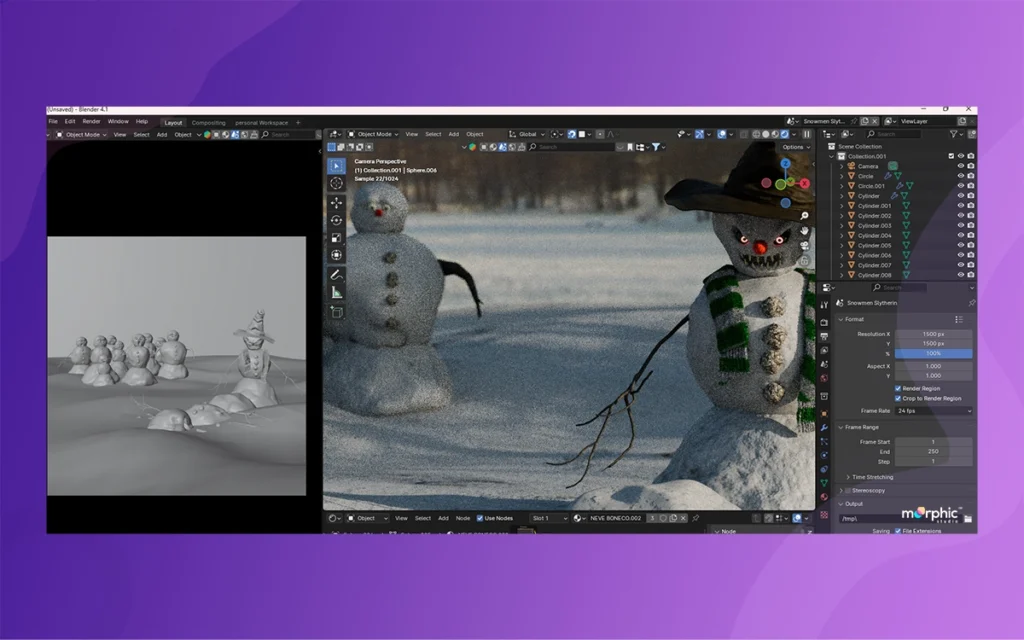This screenshot has width=1024, height=640.
Task: Select the 3D Cursor tool
Action: click(x=336, y=184)
